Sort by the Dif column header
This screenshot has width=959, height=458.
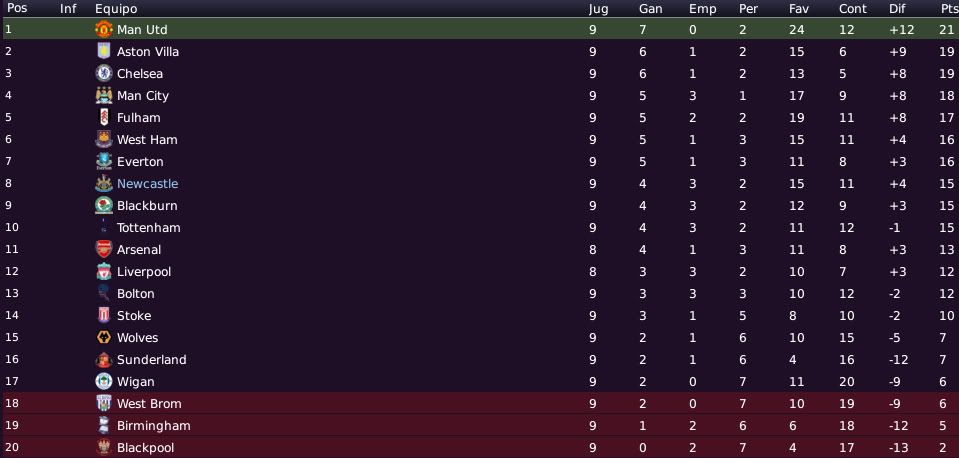pos(897,9)
